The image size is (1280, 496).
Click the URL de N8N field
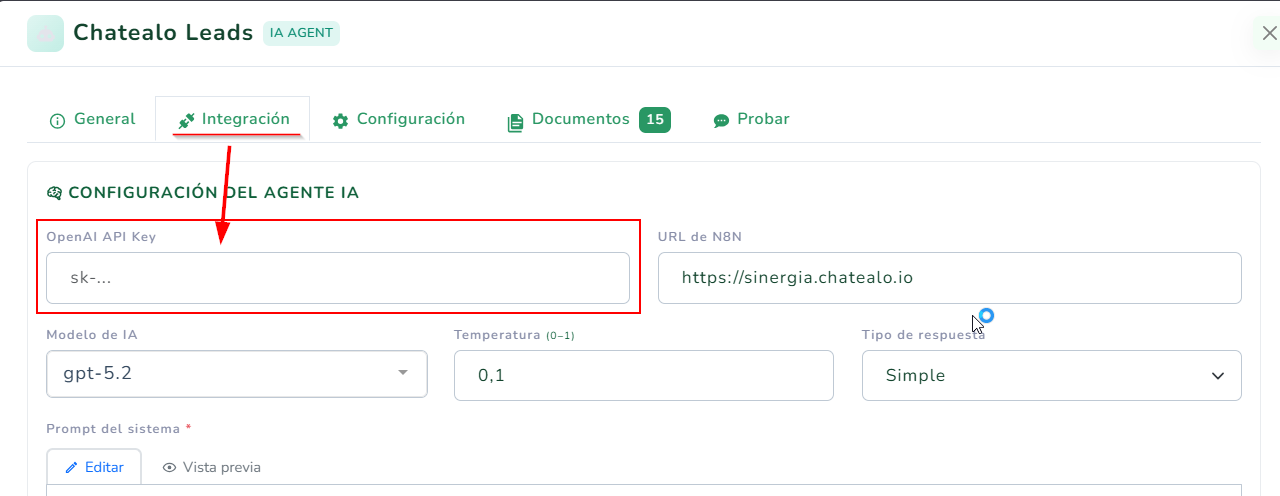point(950,278)
